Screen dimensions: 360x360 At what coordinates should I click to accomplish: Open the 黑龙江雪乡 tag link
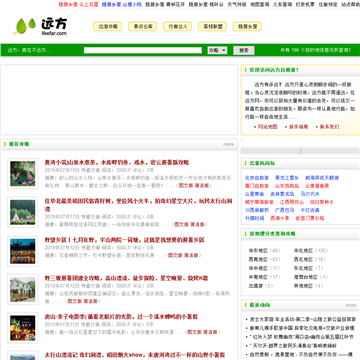coord(287,178)
